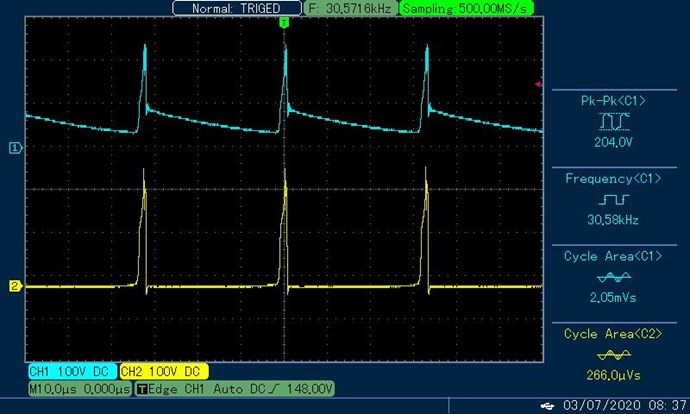Click the Pk-Pk waveform icon
The image size is (690, 414).
(613, 121)
